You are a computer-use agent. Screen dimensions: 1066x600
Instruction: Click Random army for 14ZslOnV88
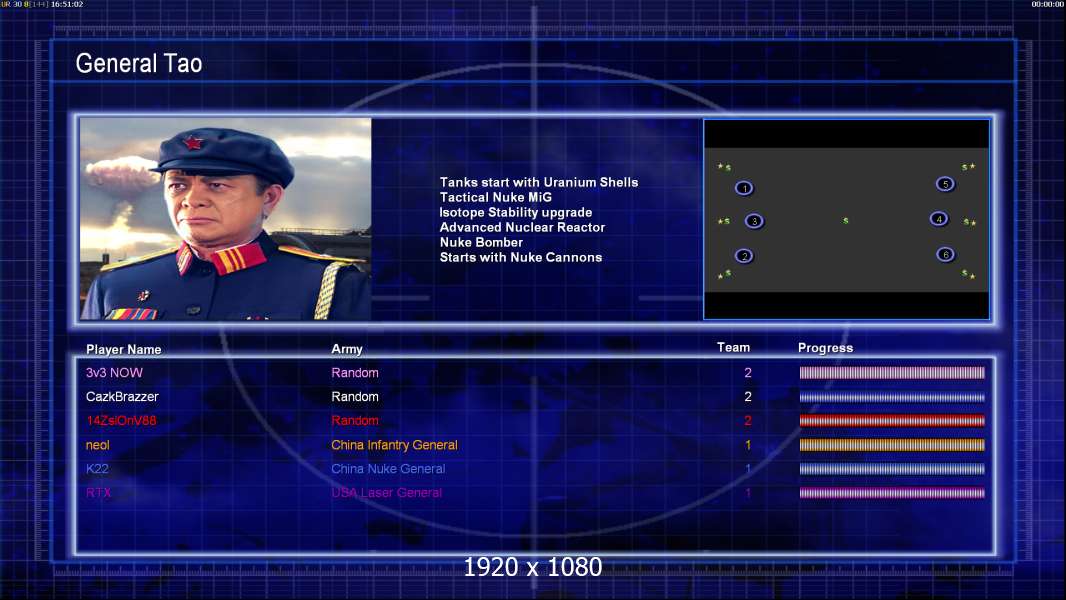(x=355, y=421)
